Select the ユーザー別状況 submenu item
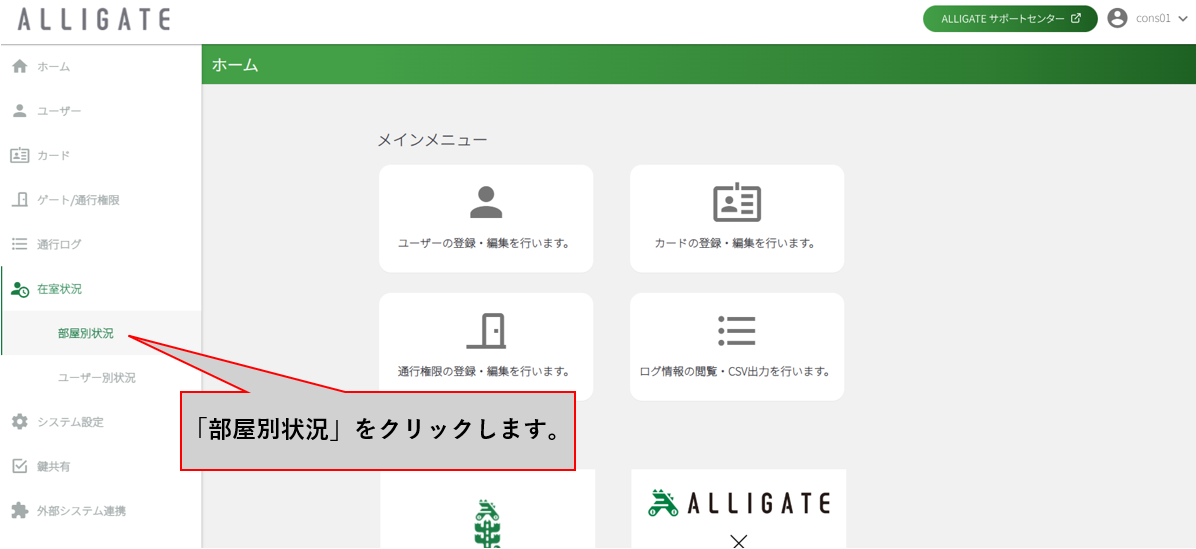1196x549 pixels. (x=101, y=377)
